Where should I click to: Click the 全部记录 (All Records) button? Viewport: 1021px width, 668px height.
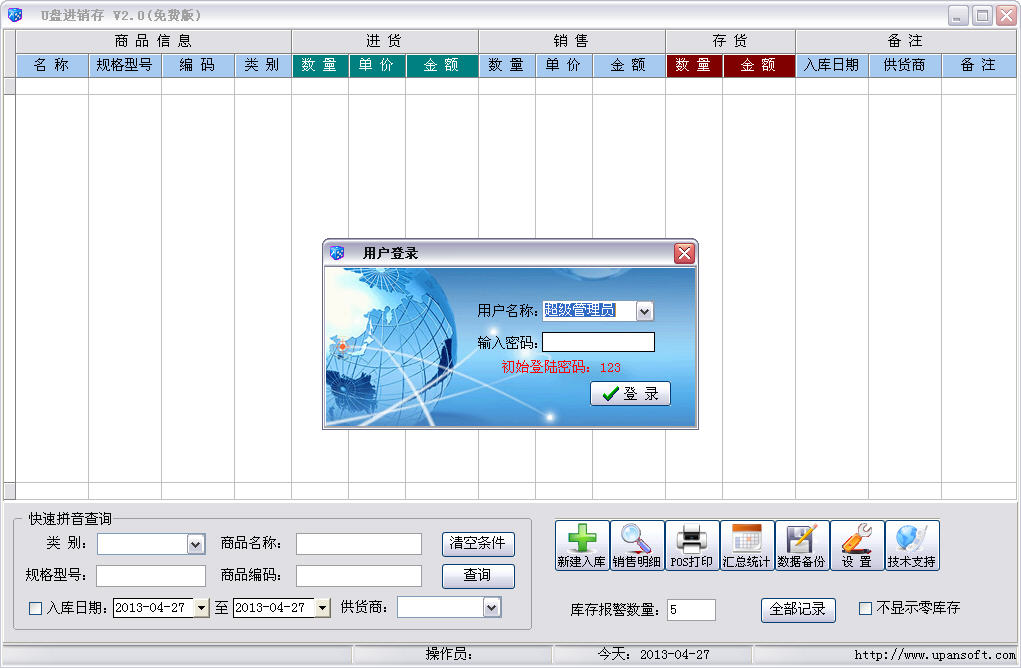[x=798, y=610]
